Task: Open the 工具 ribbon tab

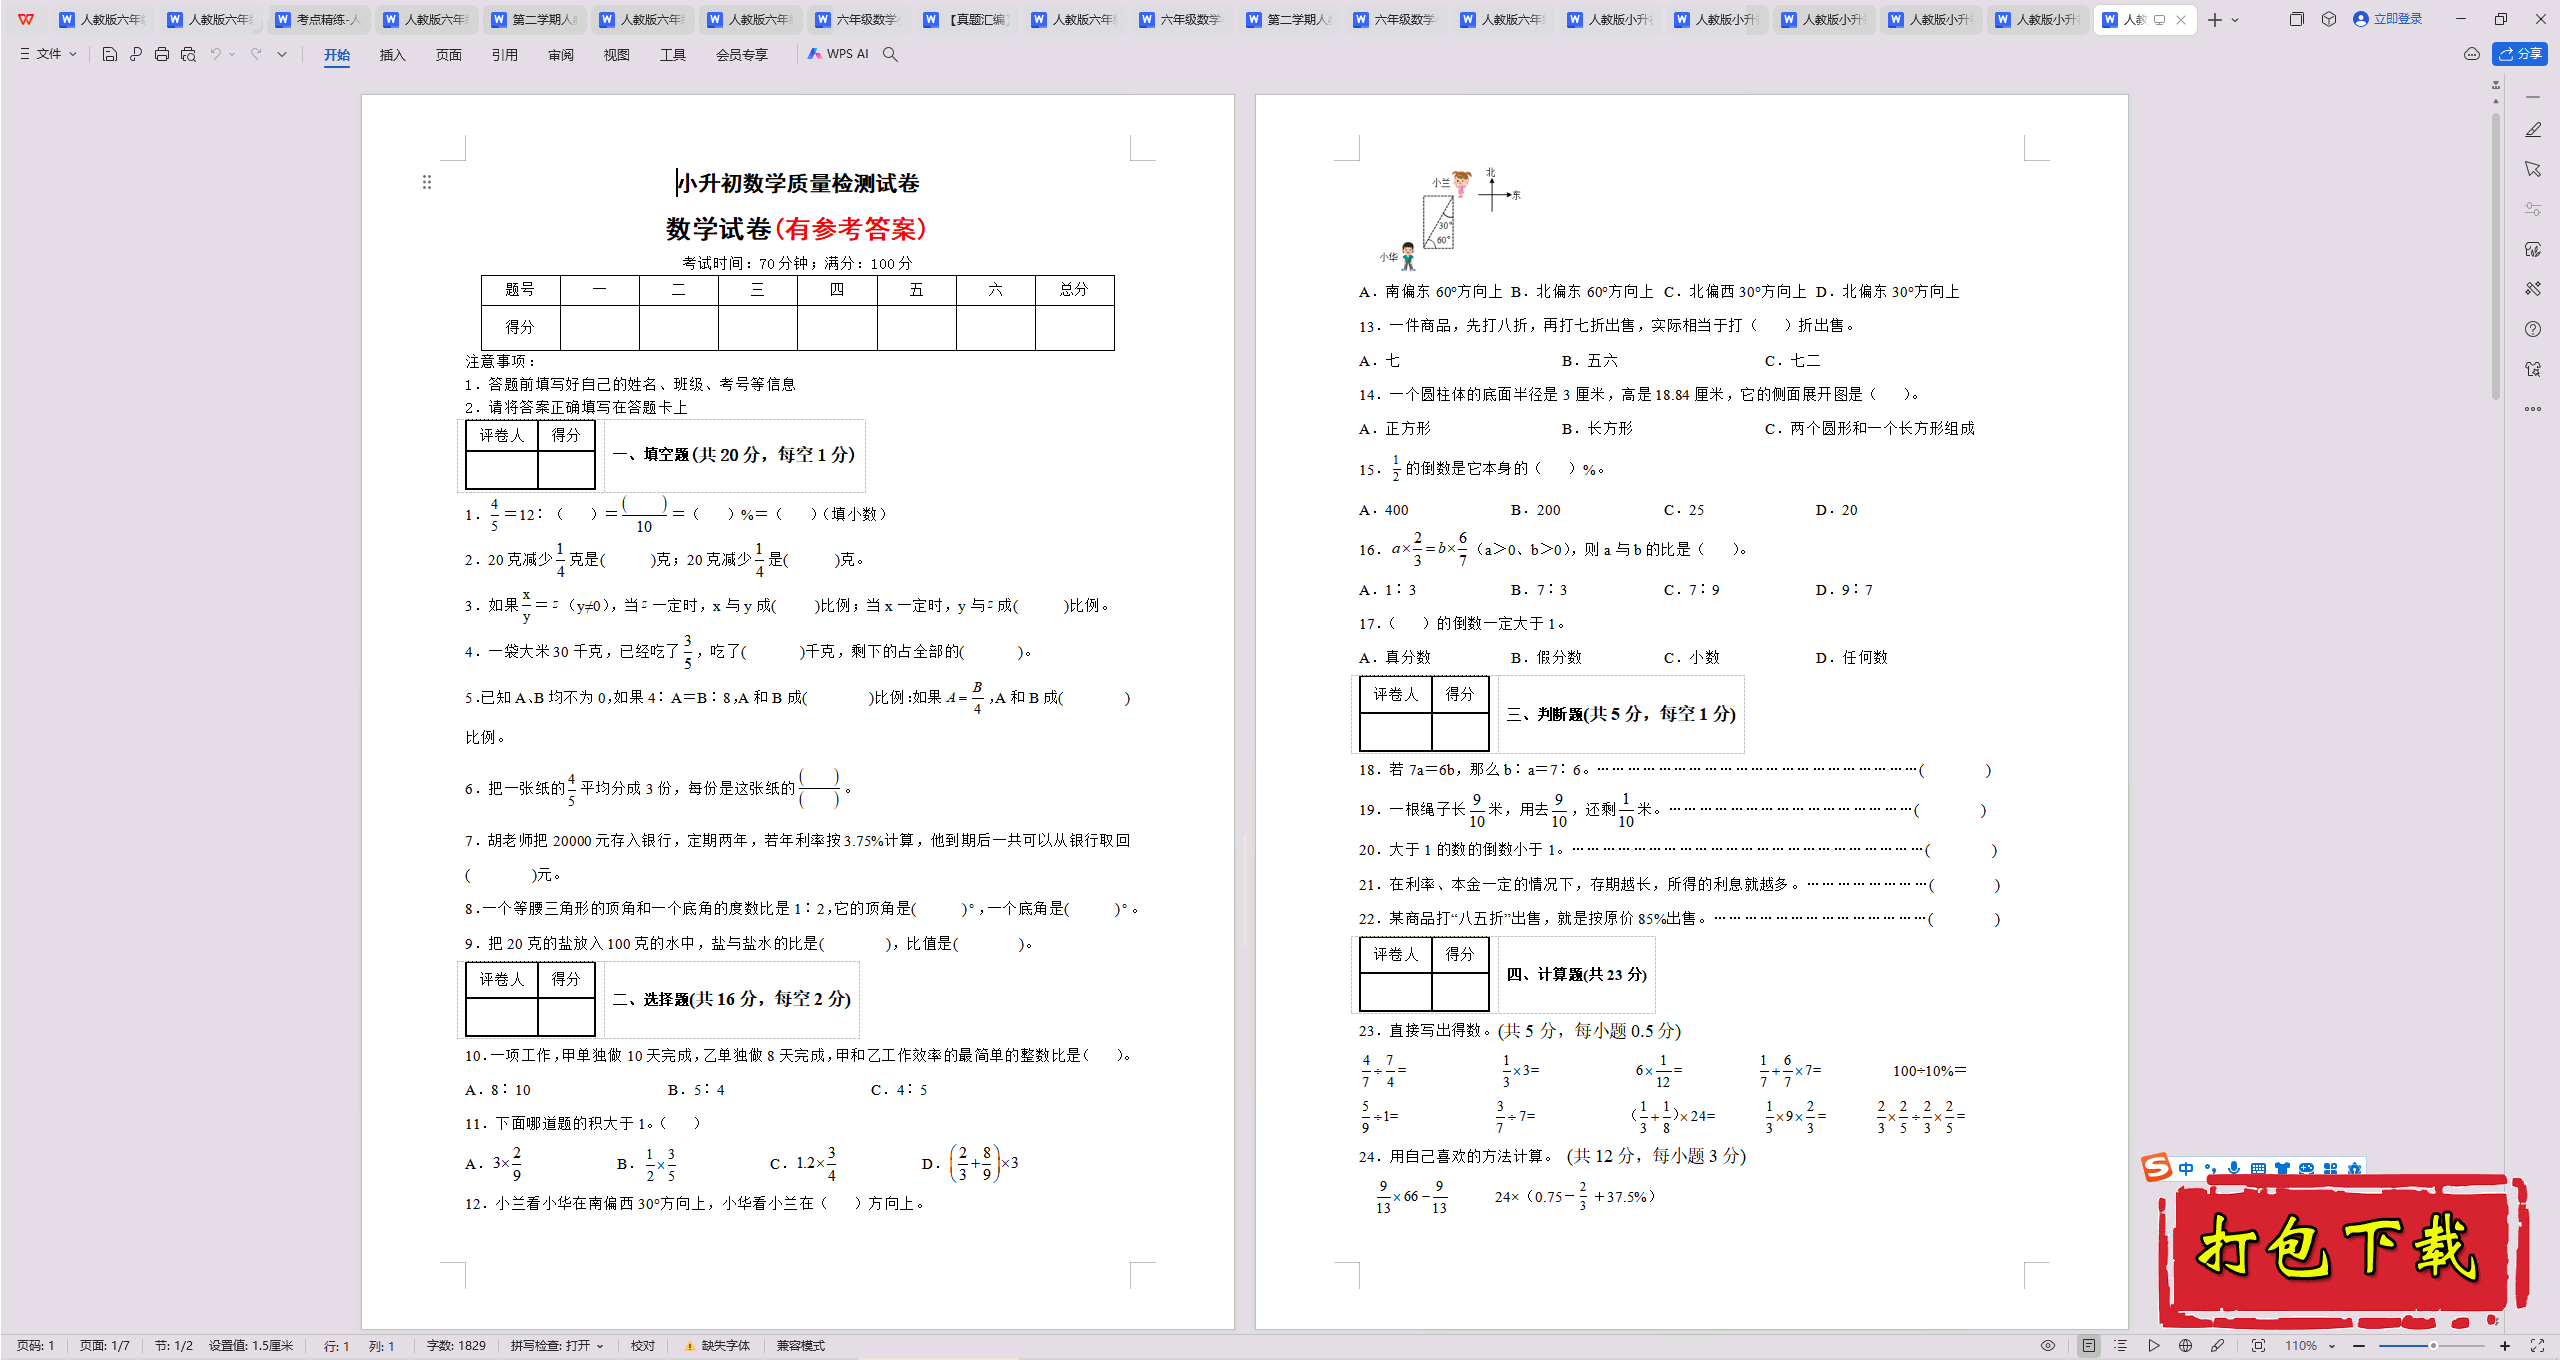Action: [673, 54]
